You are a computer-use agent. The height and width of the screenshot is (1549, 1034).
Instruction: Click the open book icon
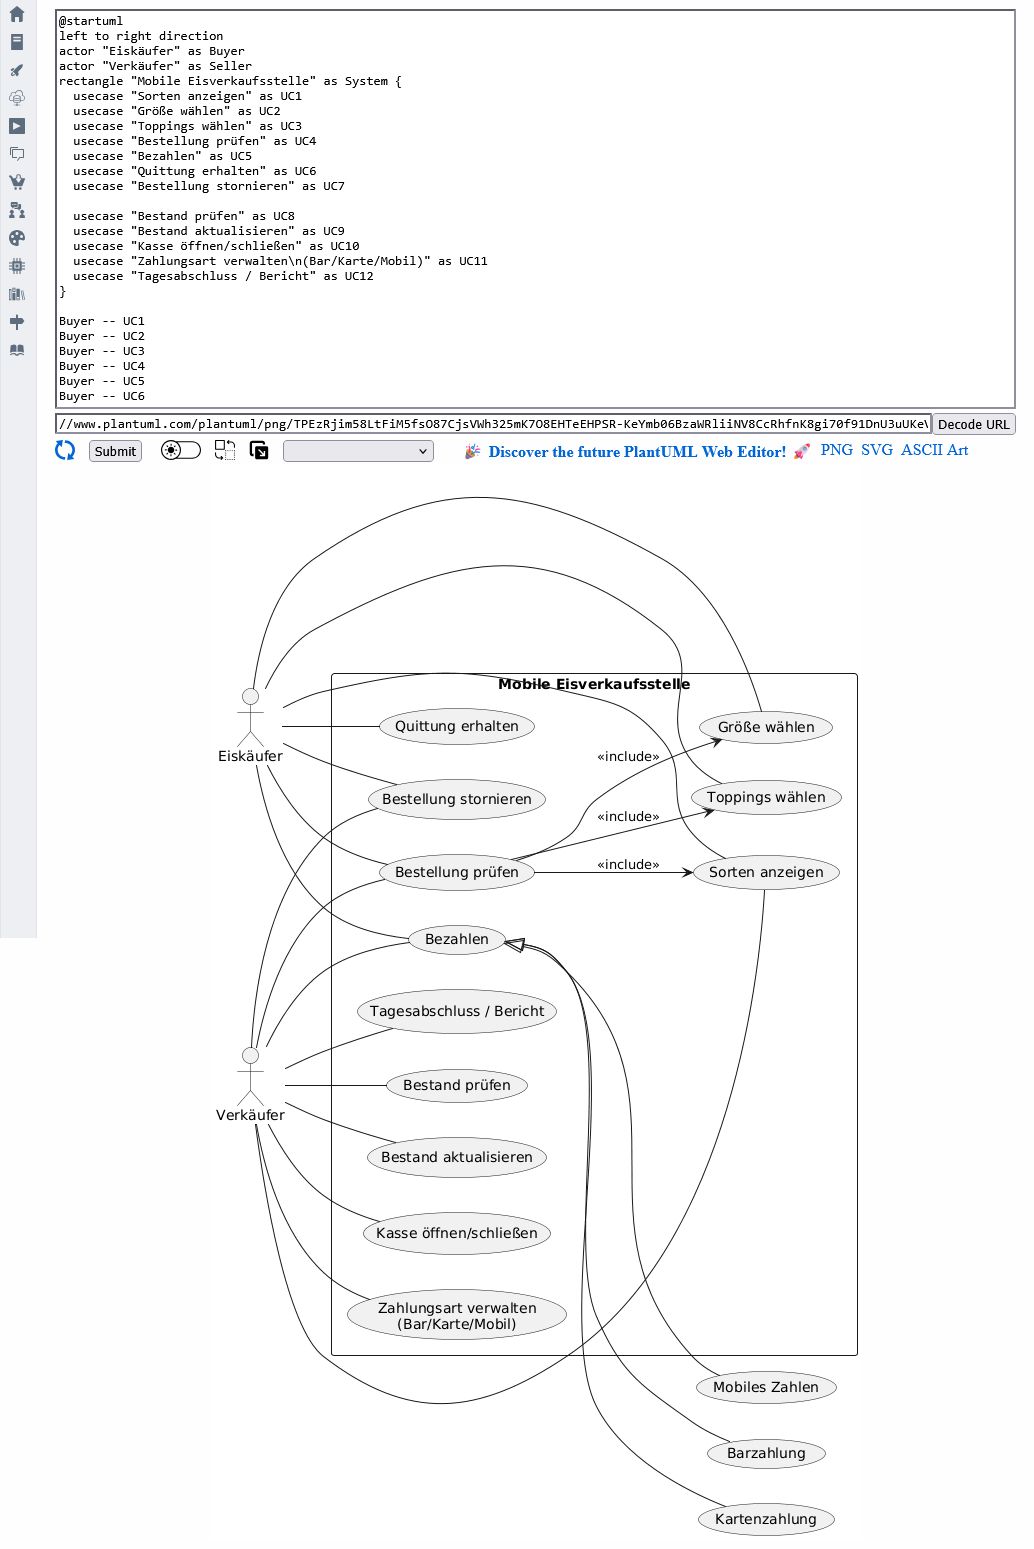point(17,350)
